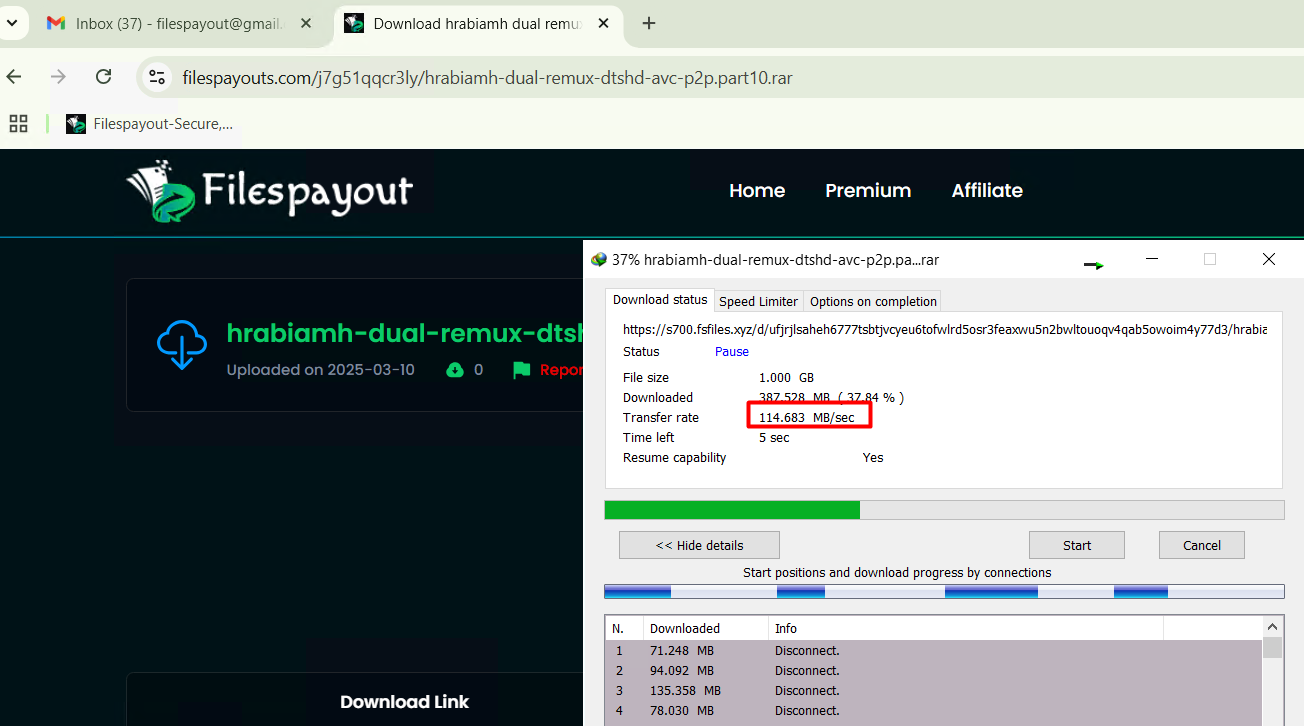Expand the tab search dropdown
The image size is (1304, 726).
[x=12, y=23]
